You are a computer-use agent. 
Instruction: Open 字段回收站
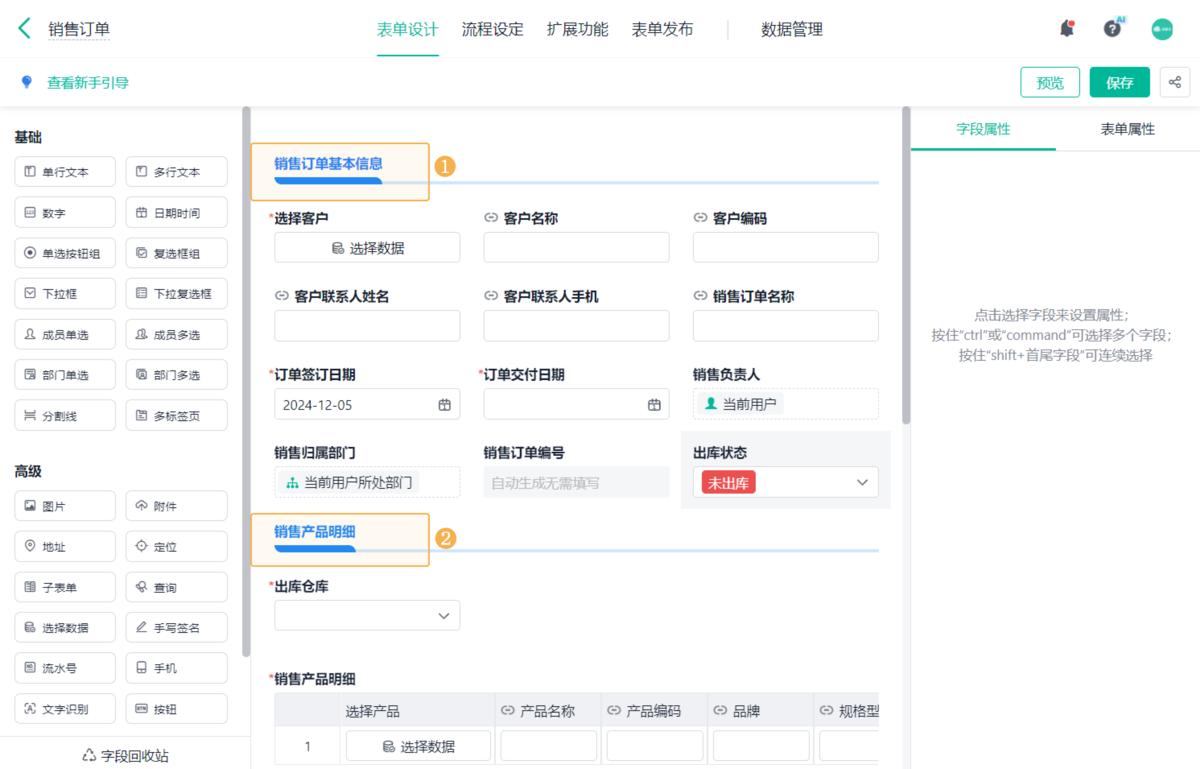(125, 755)
